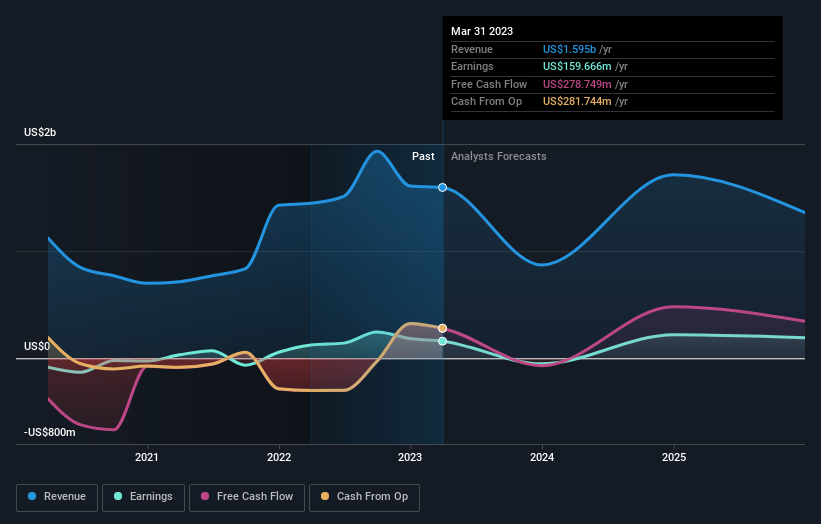Click the US$0 y-axis label
The height and width of the screenshot is (524, 821).
pyautogui.click(x=37, y=347)
